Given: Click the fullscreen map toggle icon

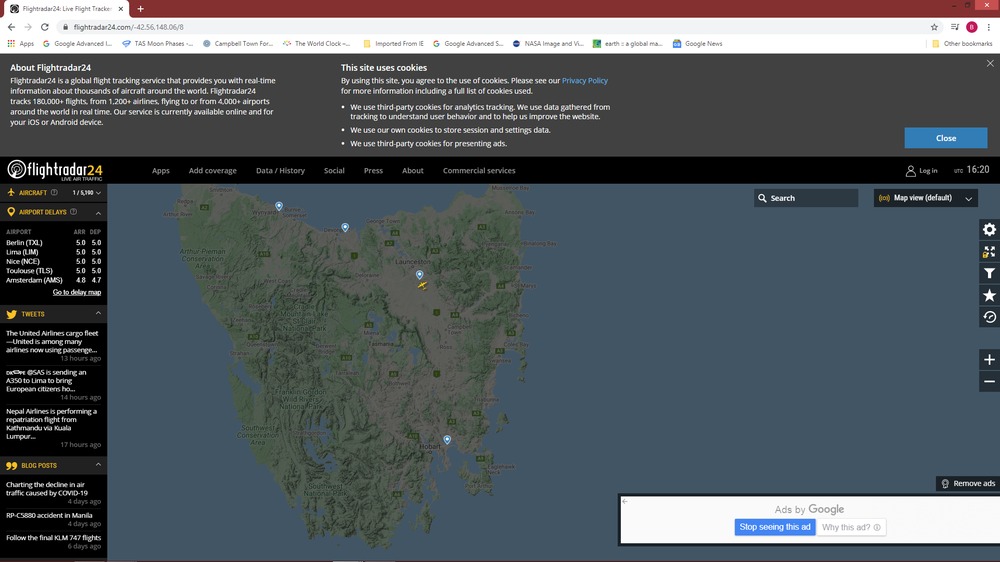Looking at the screenshot, I should pos(989,252).
